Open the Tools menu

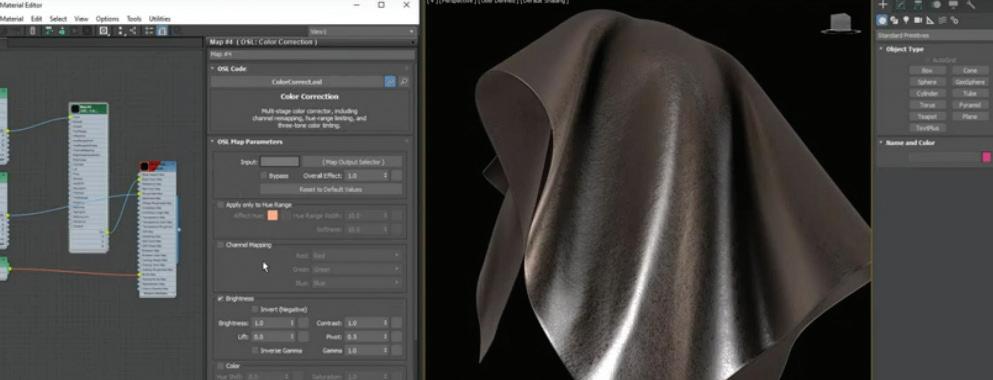click(134, 19)
